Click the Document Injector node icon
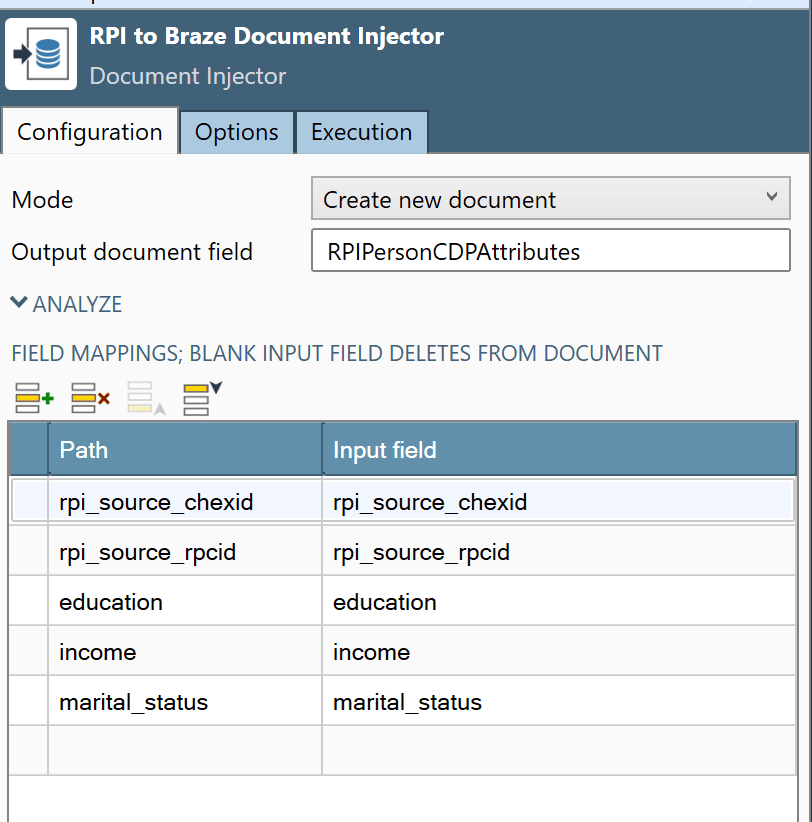 [x=41, y=54]
